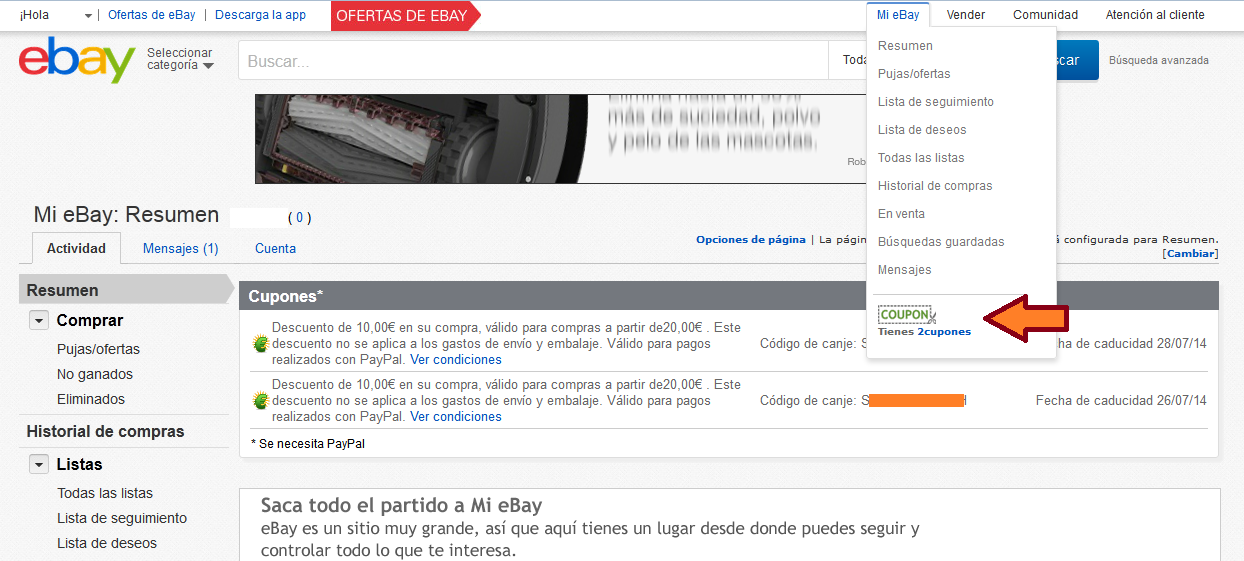
Task: Select Resumen in the Mi eBay dropdown
Action: [905, 46]
